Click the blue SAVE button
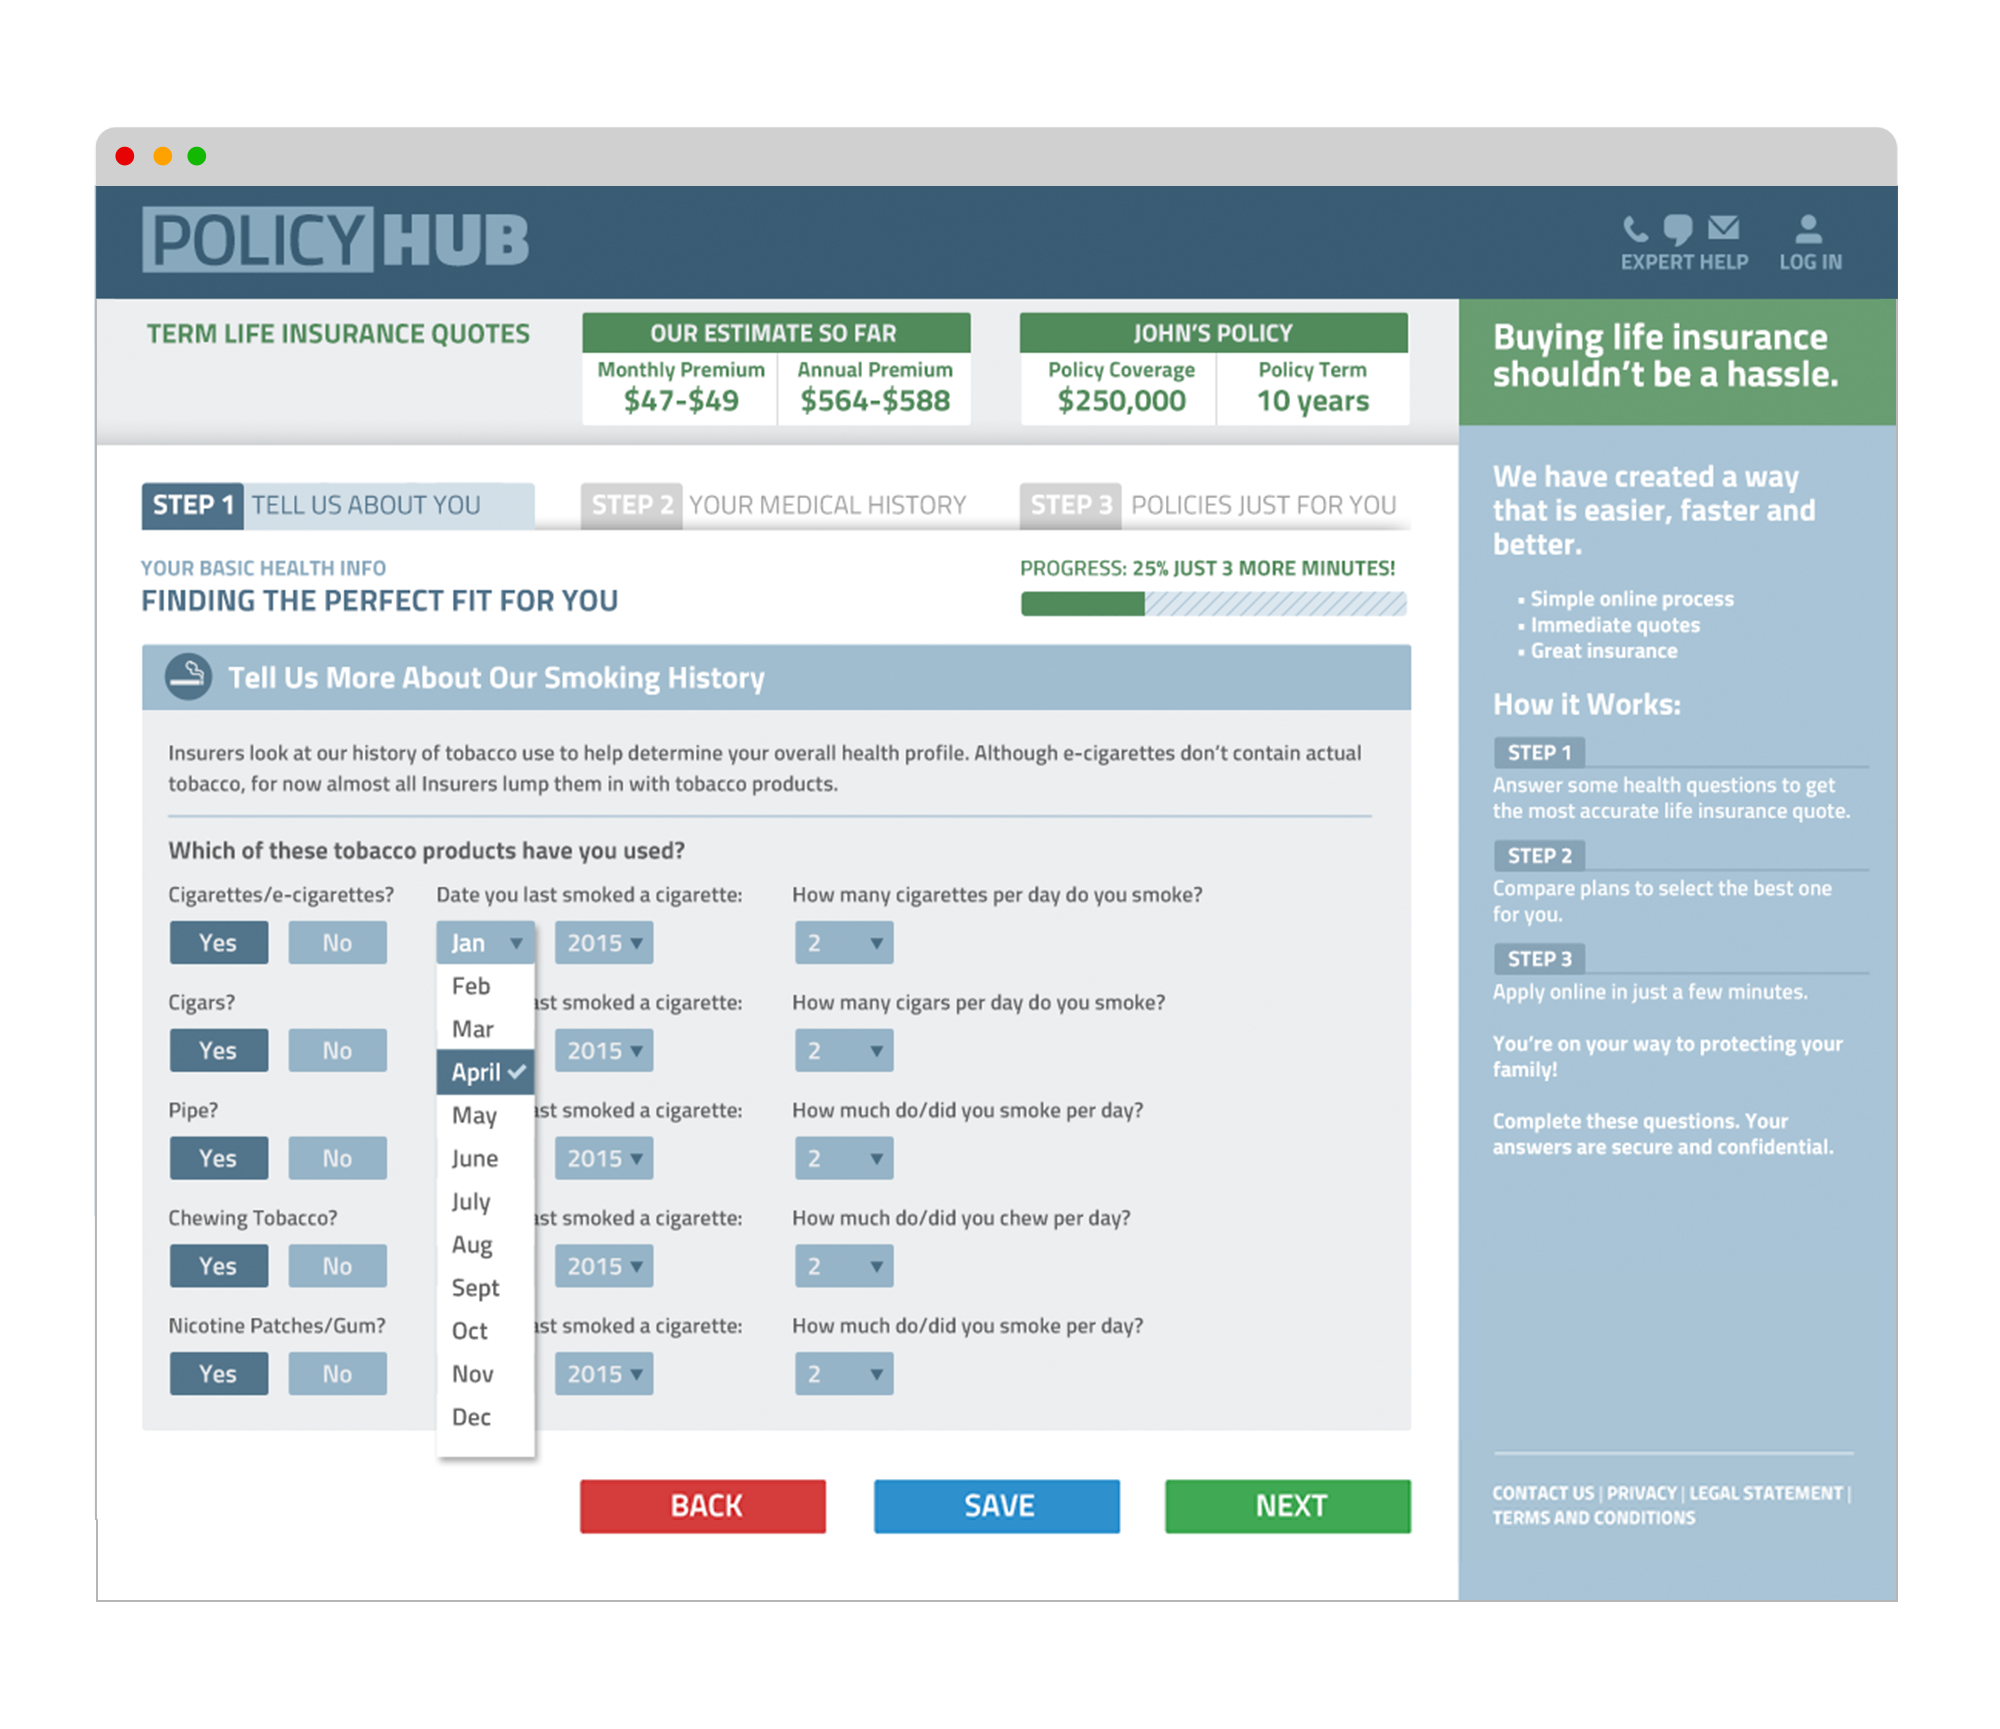The height and width of the screenshot is (1729, 2000). 996,1506
